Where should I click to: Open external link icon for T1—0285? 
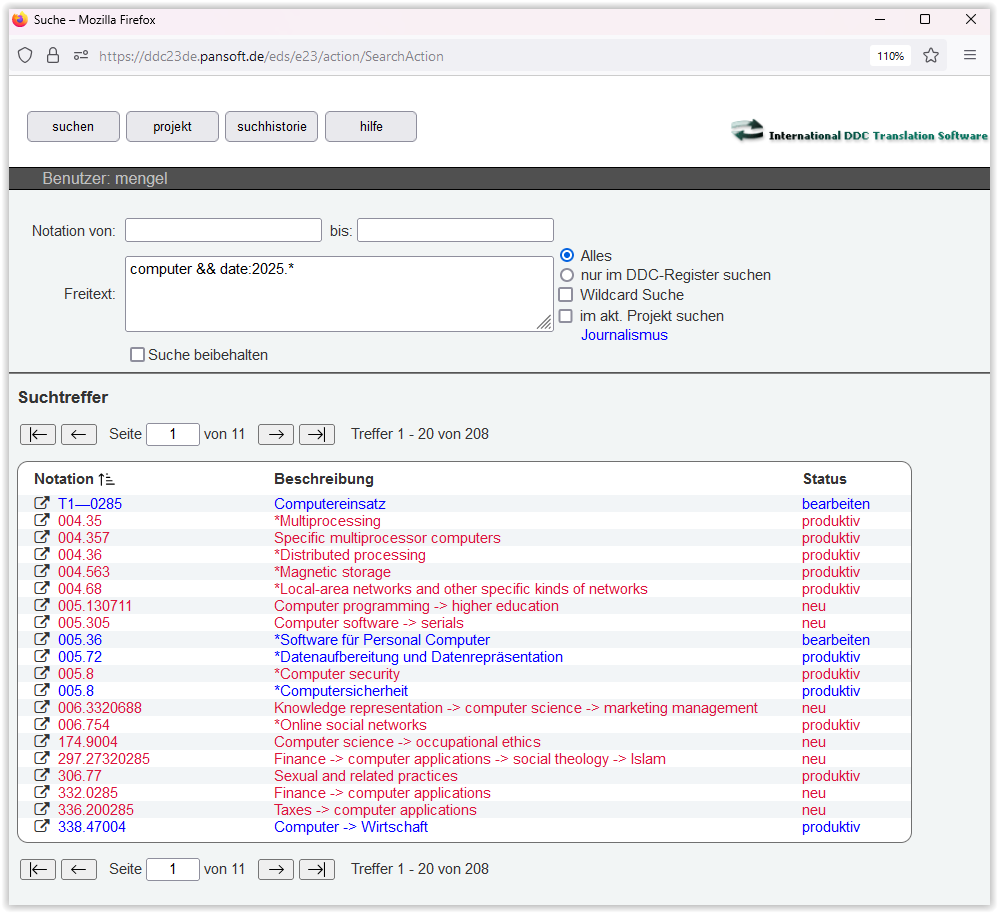(x=42, y=504)
